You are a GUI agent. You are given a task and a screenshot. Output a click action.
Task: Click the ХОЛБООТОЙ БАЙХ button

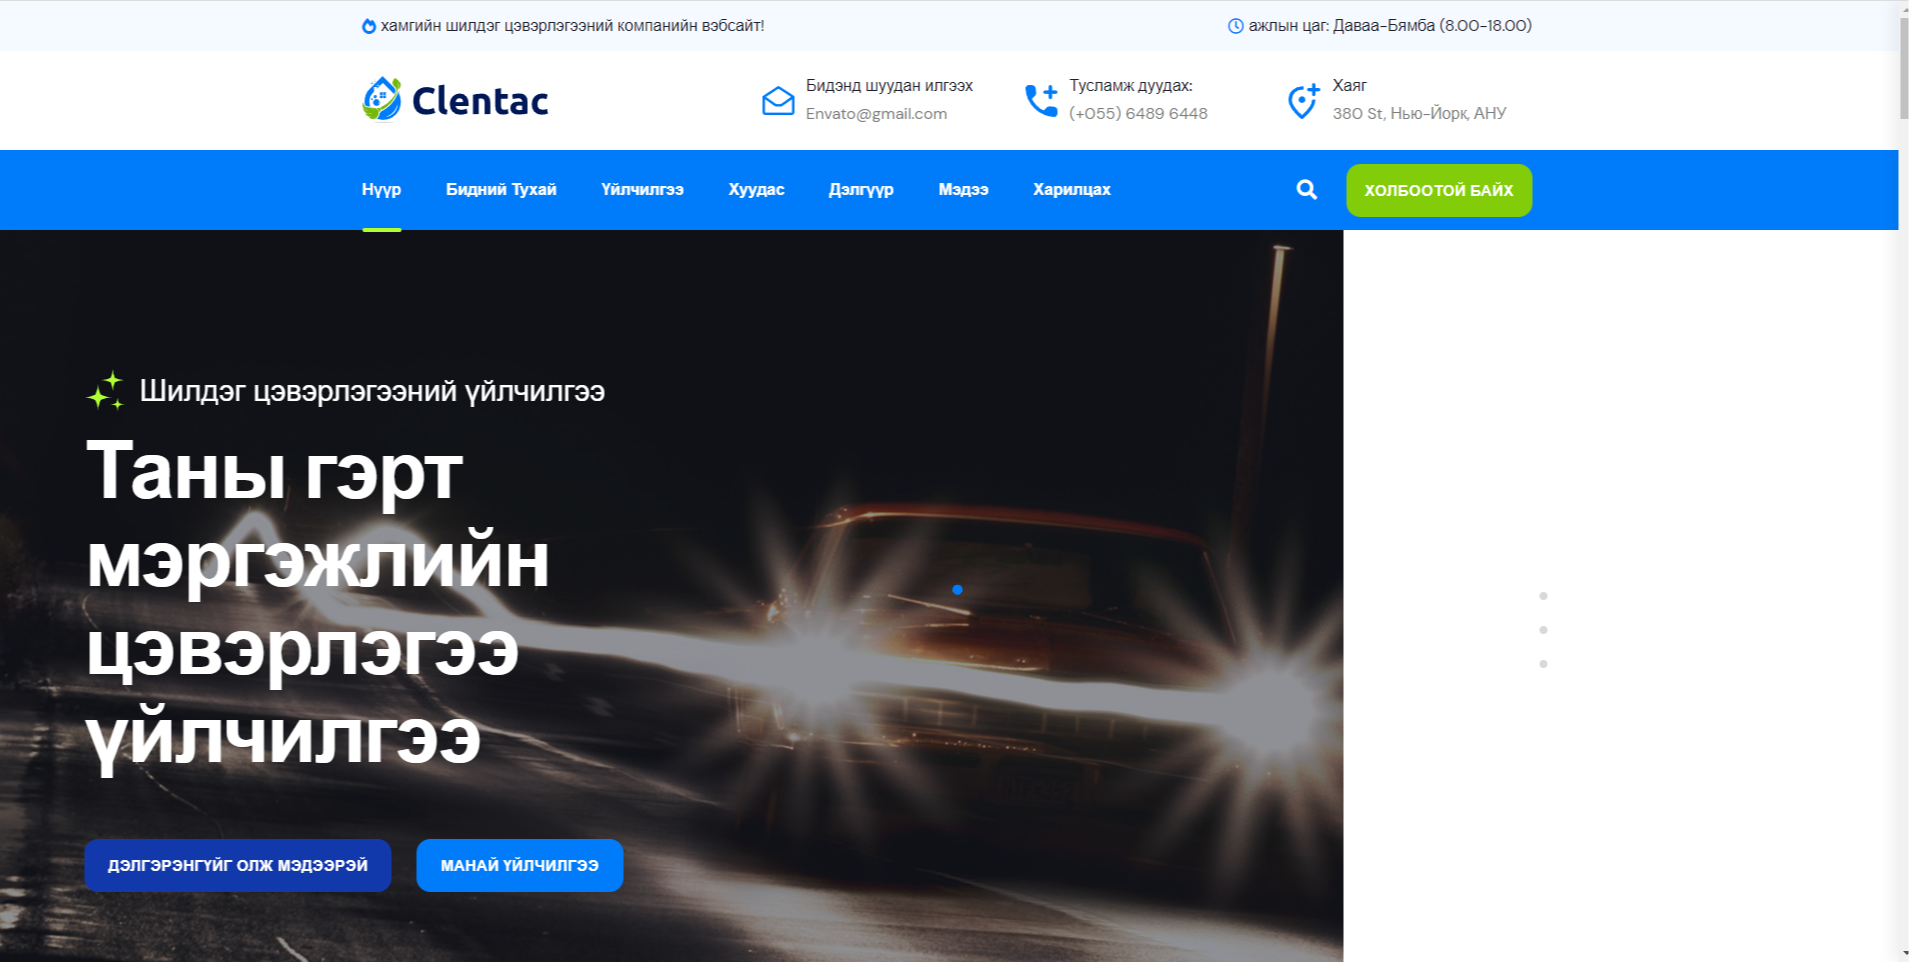(x=1439, y=190)
